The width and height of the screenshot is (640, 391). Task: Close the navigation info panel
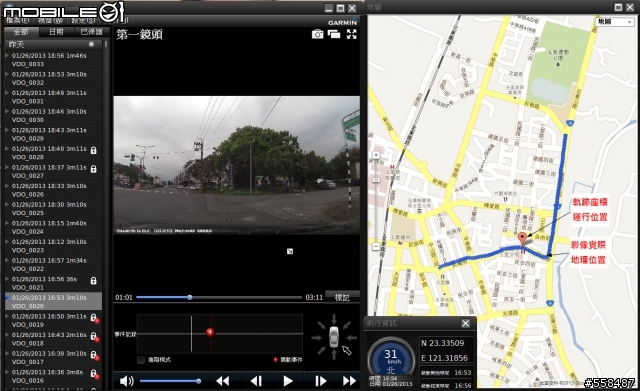[465, 323]
